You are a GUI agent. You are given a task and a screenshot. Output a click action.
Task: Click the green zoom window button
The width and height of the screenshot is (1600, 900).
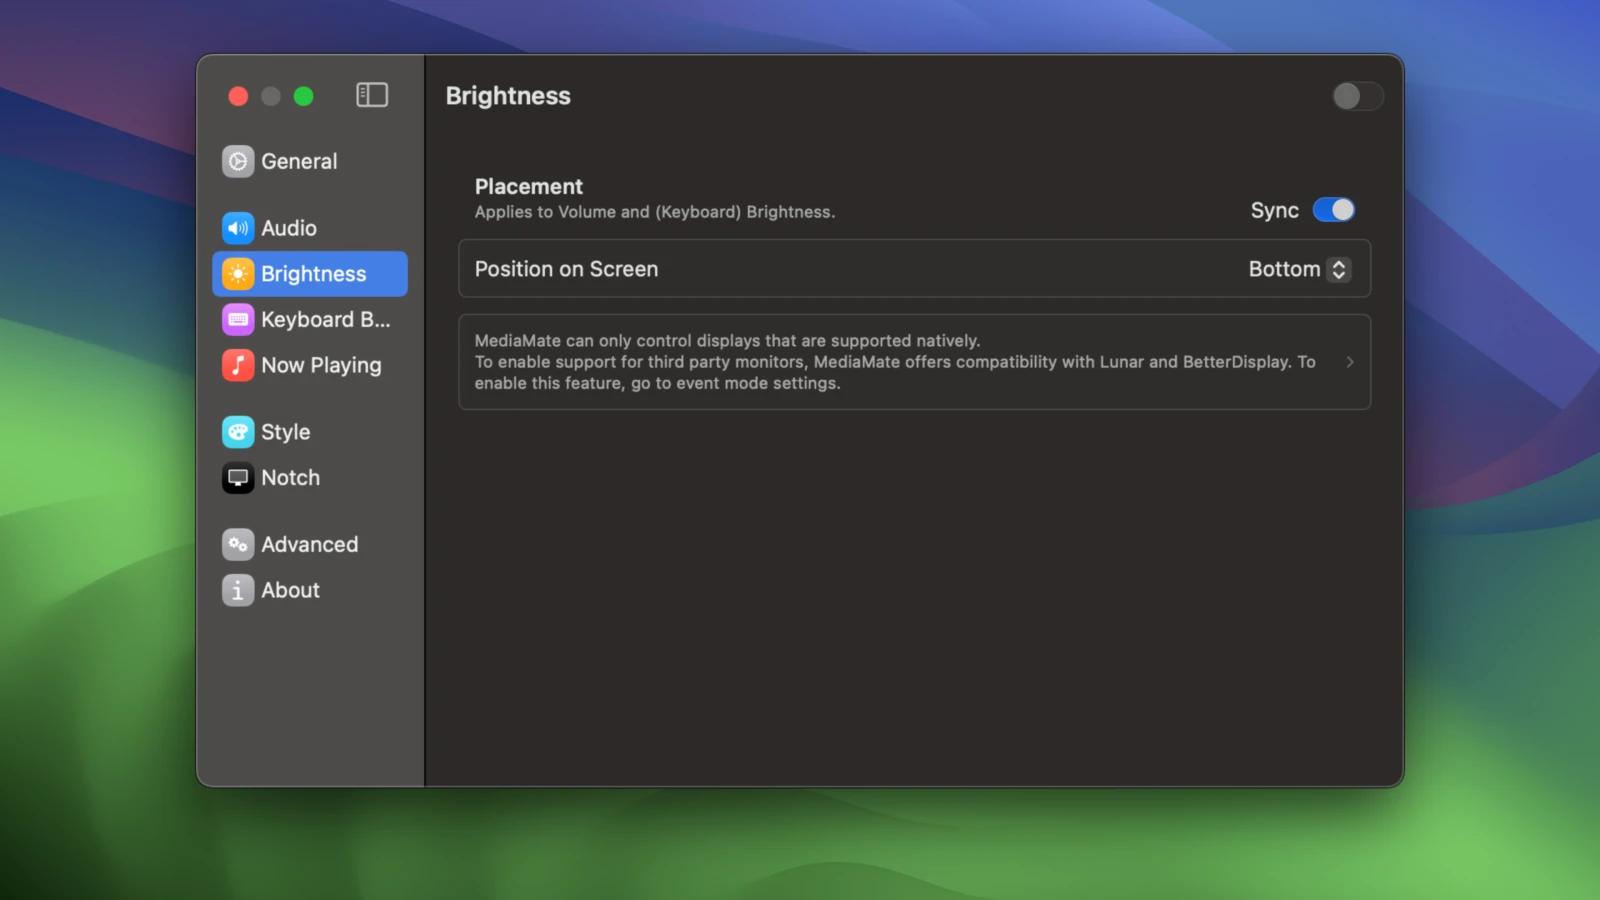coord(304,96)
